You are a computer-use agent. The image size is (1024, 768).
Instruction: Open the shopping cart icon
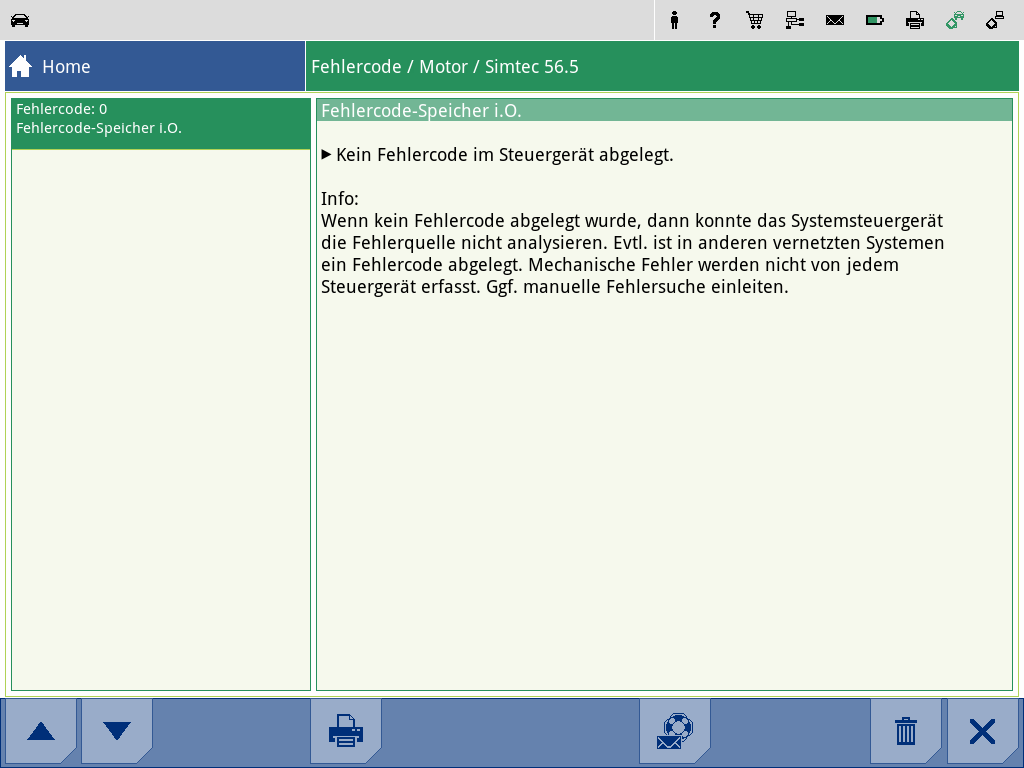click(755, 20)
